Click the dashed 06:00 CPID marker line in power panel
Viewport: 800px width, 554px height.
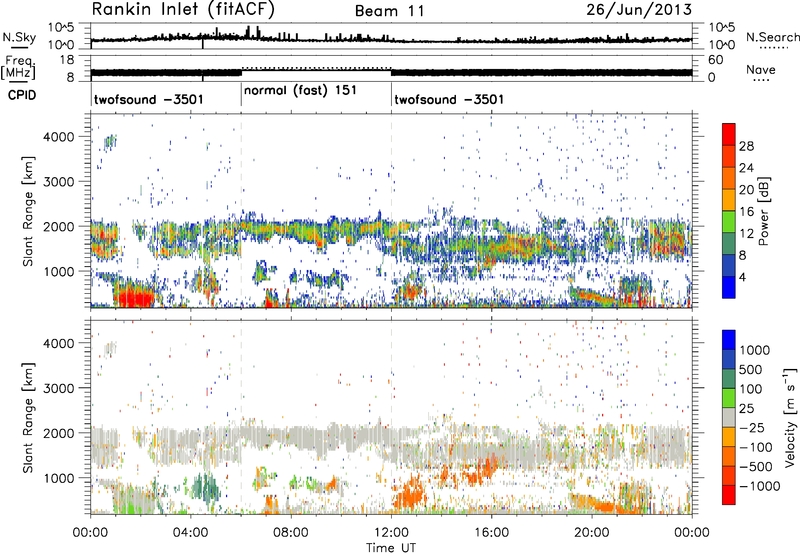point(241,211)
